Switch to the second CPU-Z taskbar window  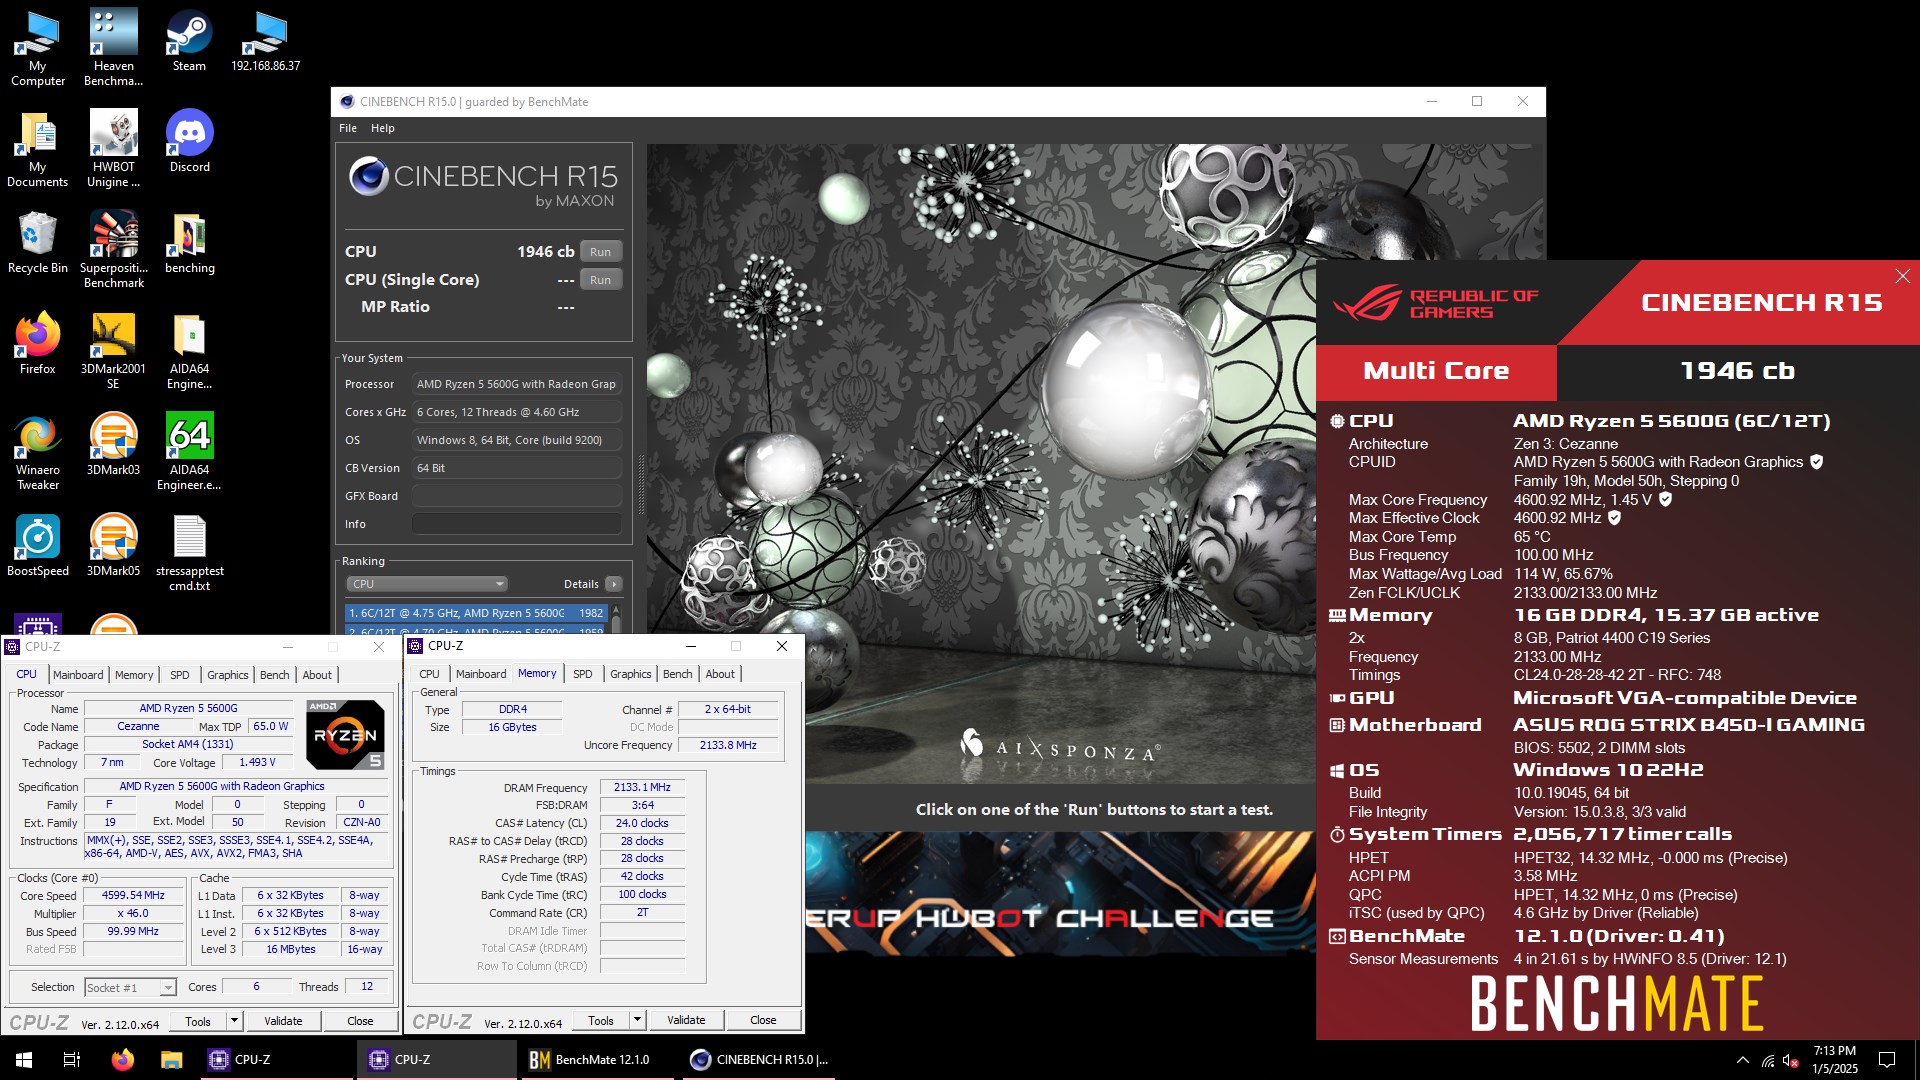(436, 1060)
